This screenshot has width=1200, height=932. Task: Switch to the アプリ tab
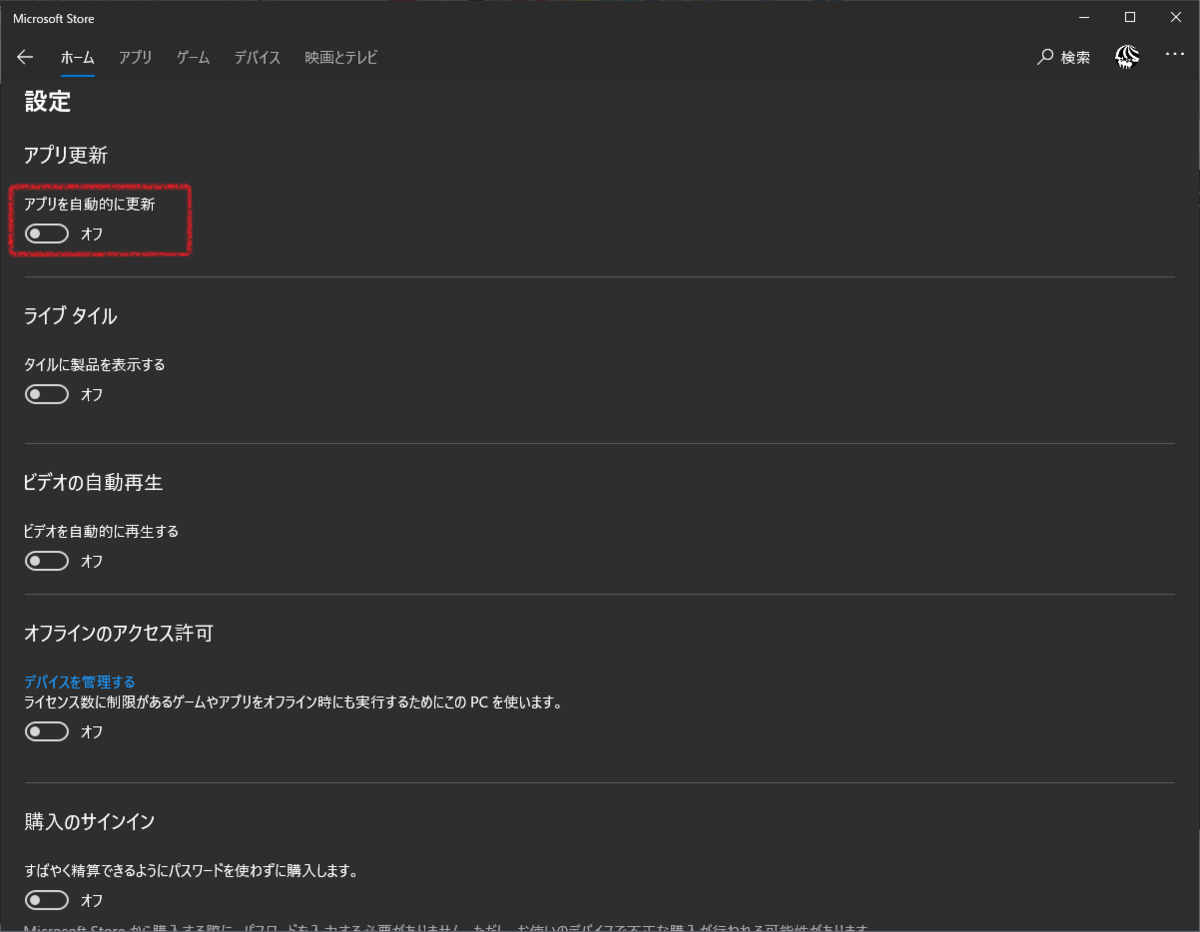[x=135, y=57]
